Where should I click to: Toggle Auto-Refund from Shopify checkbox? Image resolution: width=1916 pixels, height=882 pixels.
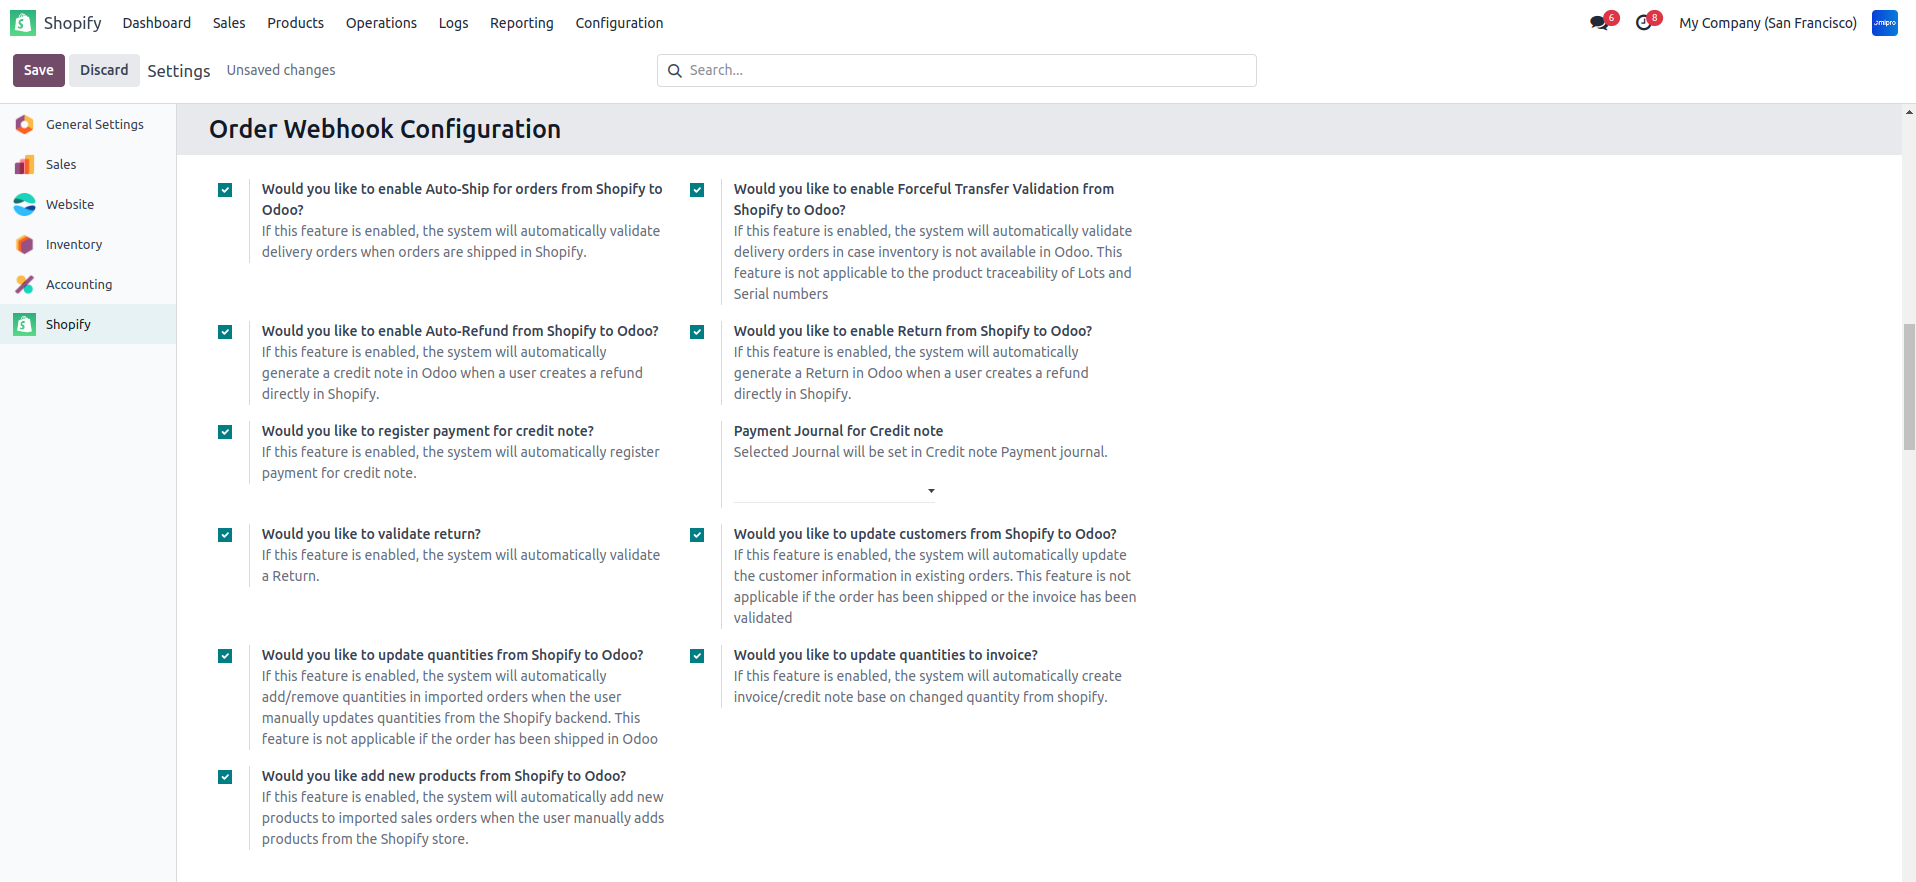tap(225, 332)
